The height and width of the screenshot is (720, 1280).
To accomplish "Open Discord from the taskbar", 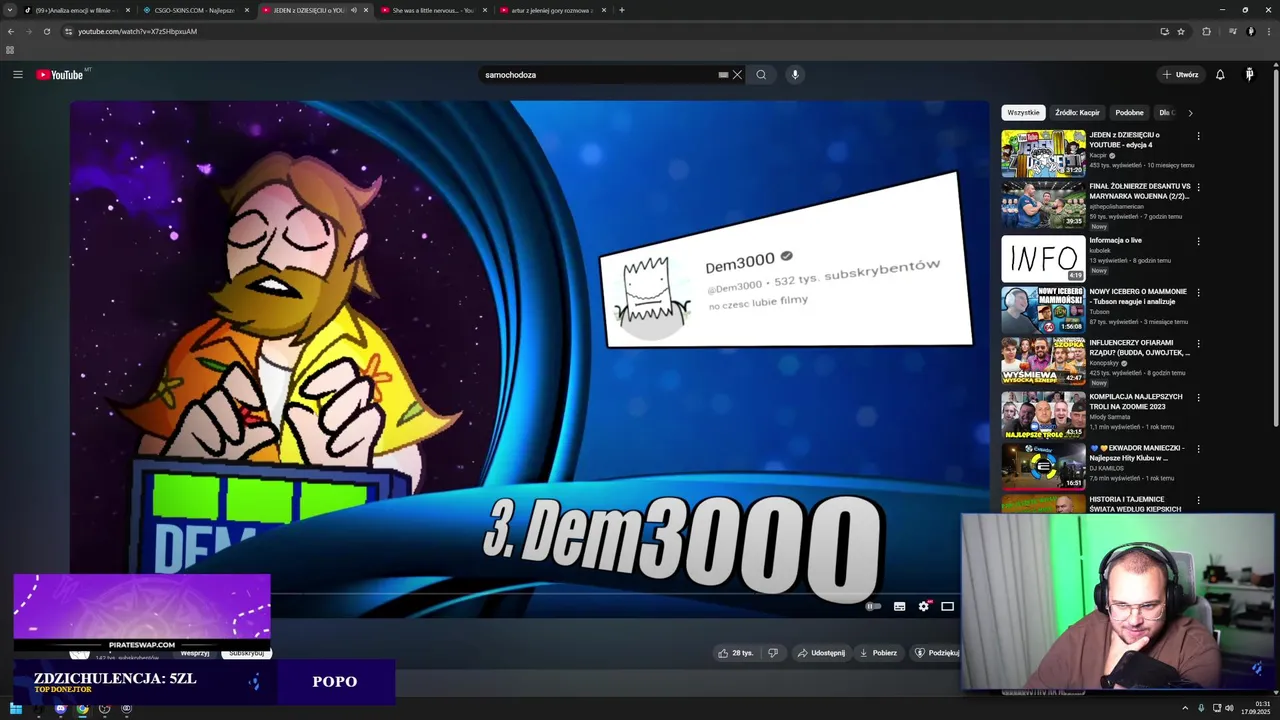I will 60,709.
